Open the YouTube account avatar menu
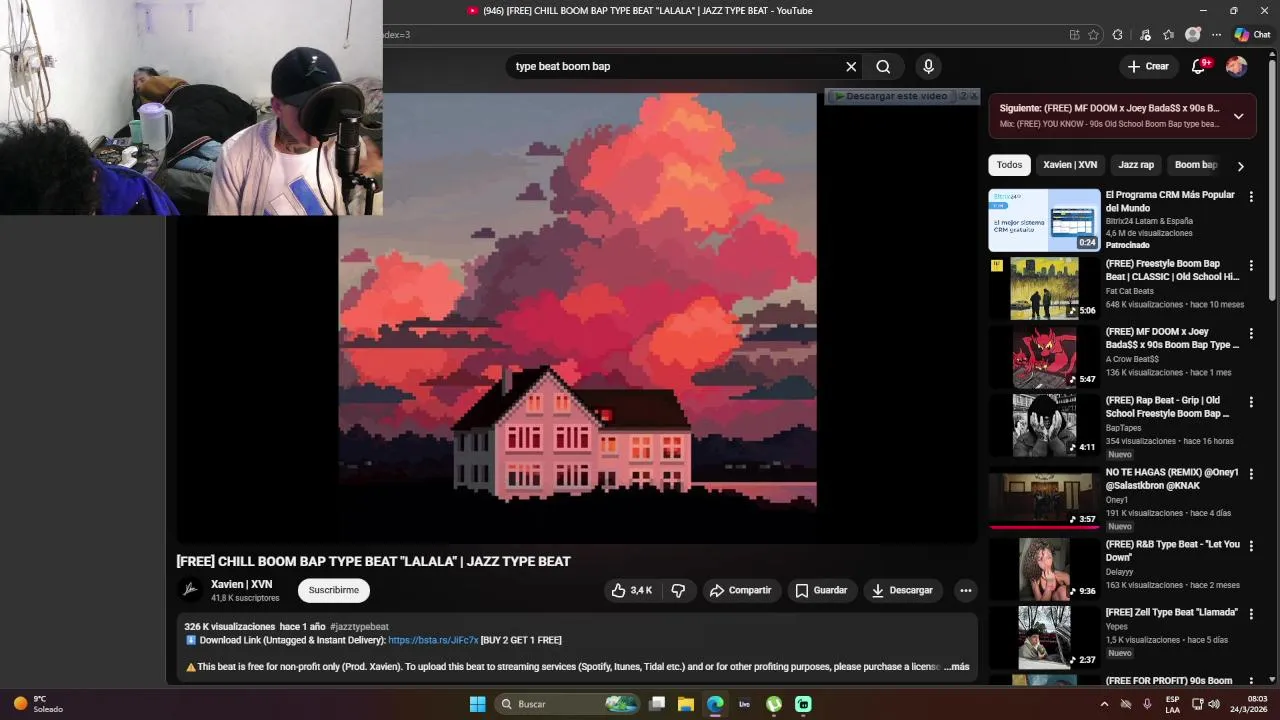 point(1237,66)
